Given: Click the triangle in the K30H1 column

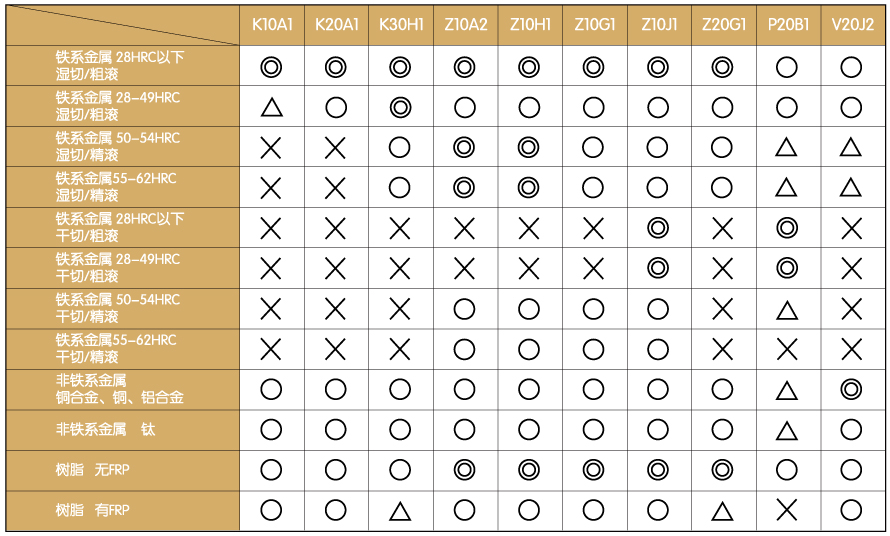Looking at the screenshot, I should (400, 512).
